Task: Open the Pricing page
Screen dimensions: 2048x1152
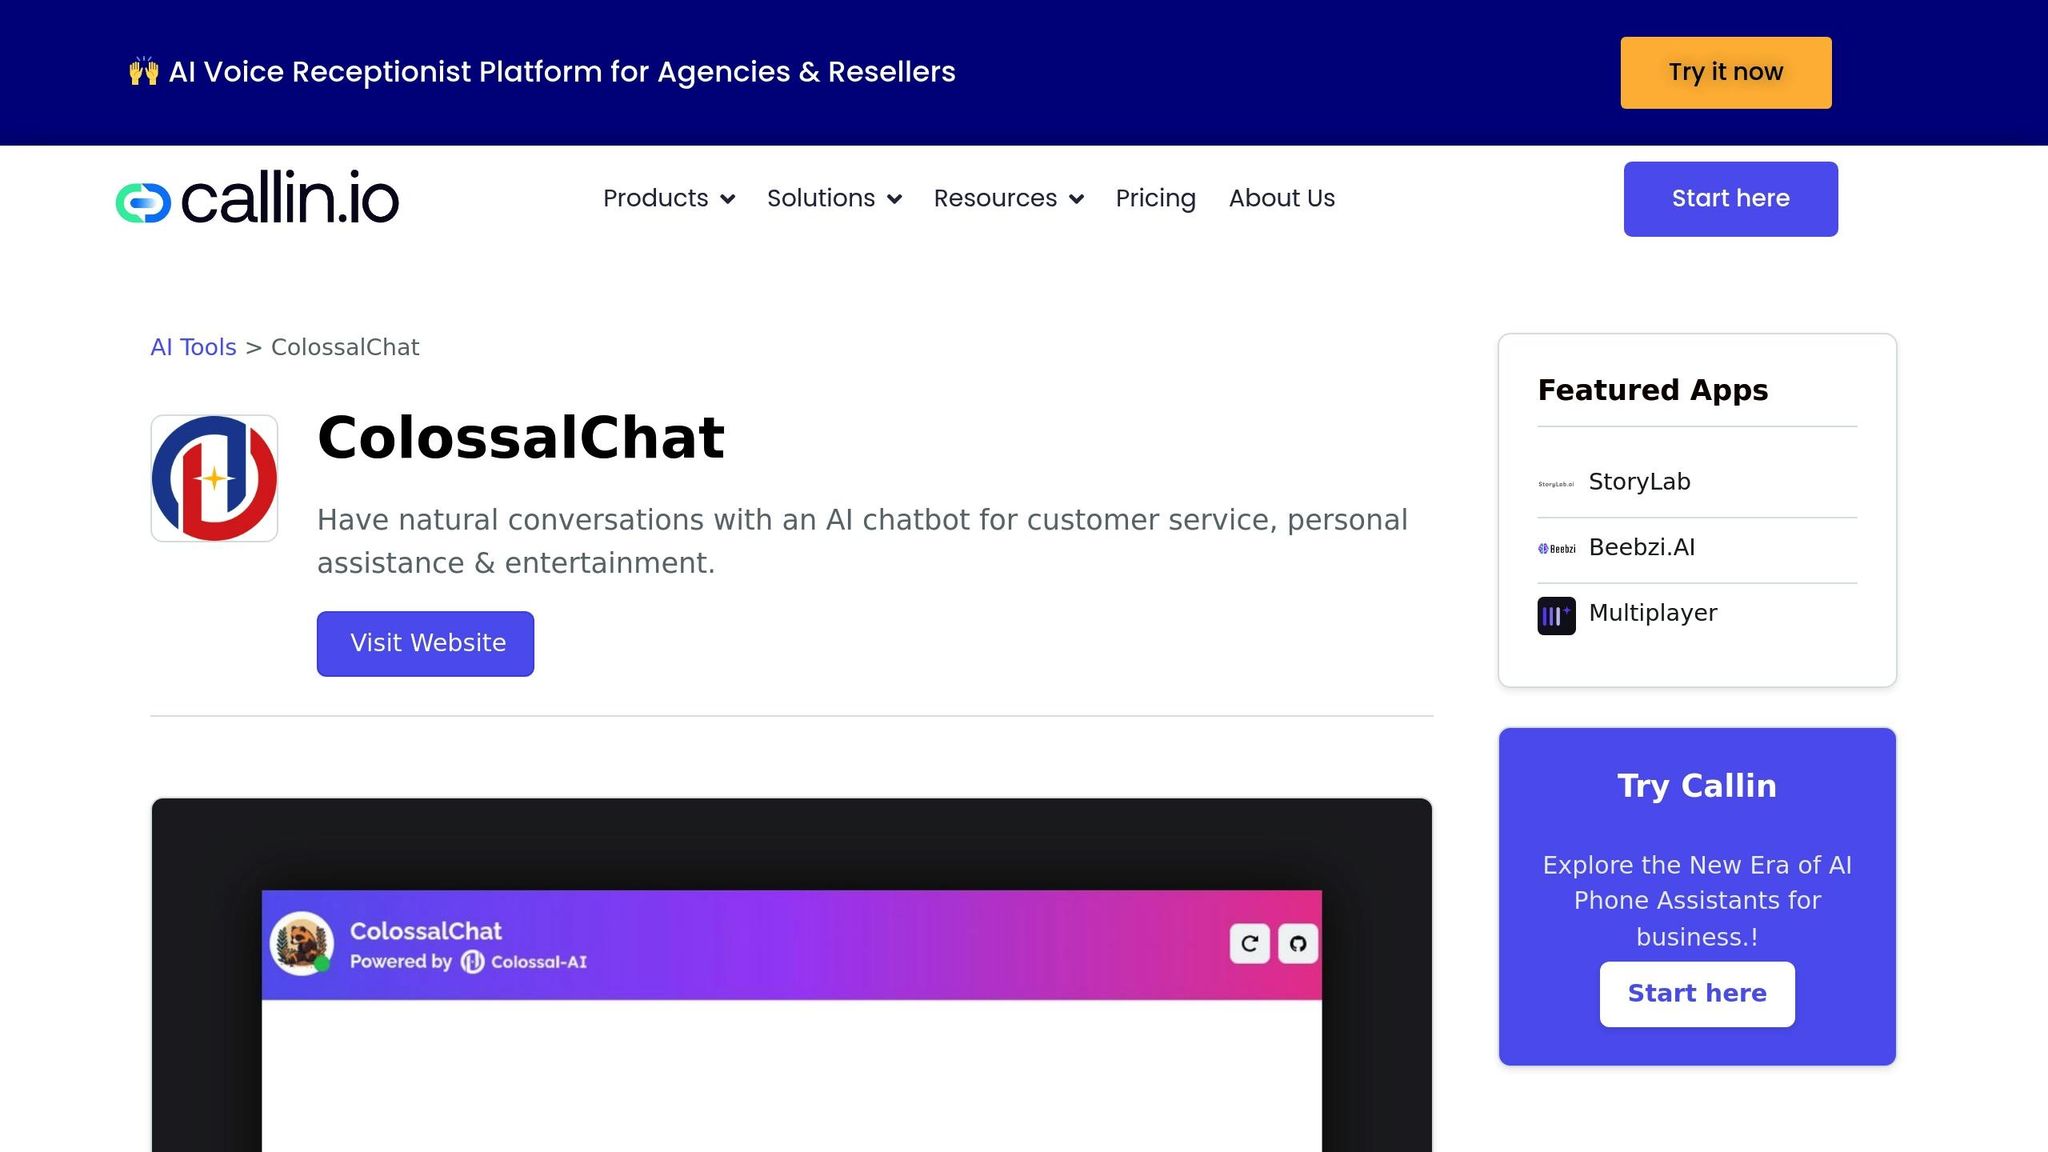Action: (x=1155, y=198)
